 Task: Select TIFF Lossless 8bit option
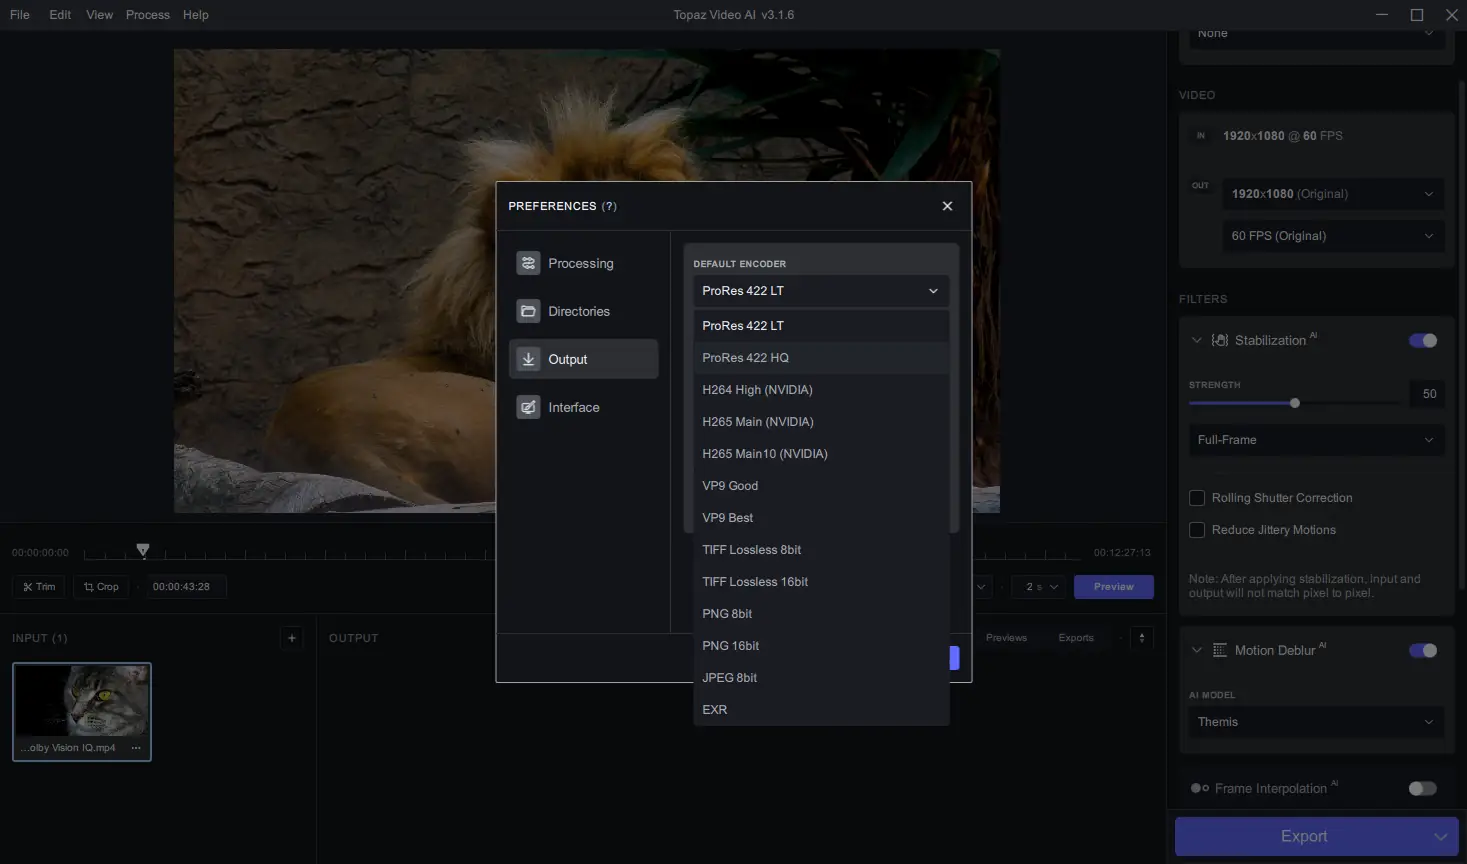[x=821, y=550]
